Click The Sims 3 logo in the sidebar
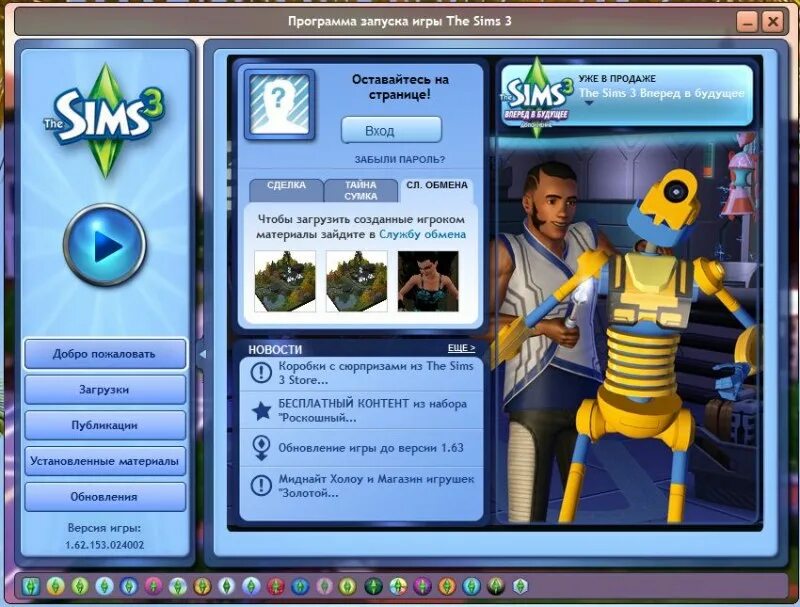Viewport: 800px width, 607px height. (105, 120)
